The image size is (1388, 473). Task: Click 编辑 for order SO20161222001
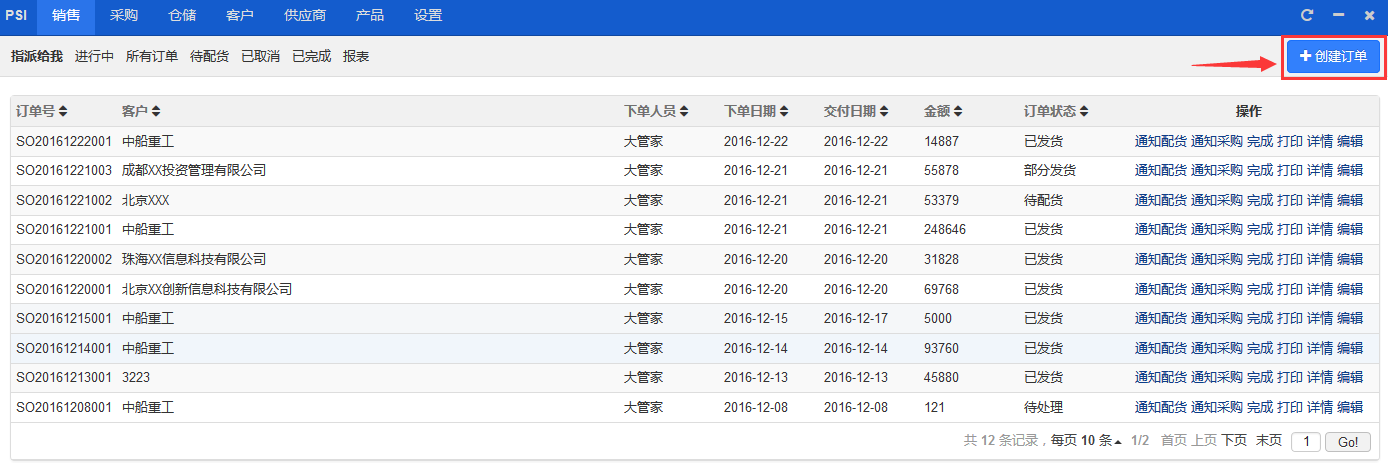coord(1350,141)
